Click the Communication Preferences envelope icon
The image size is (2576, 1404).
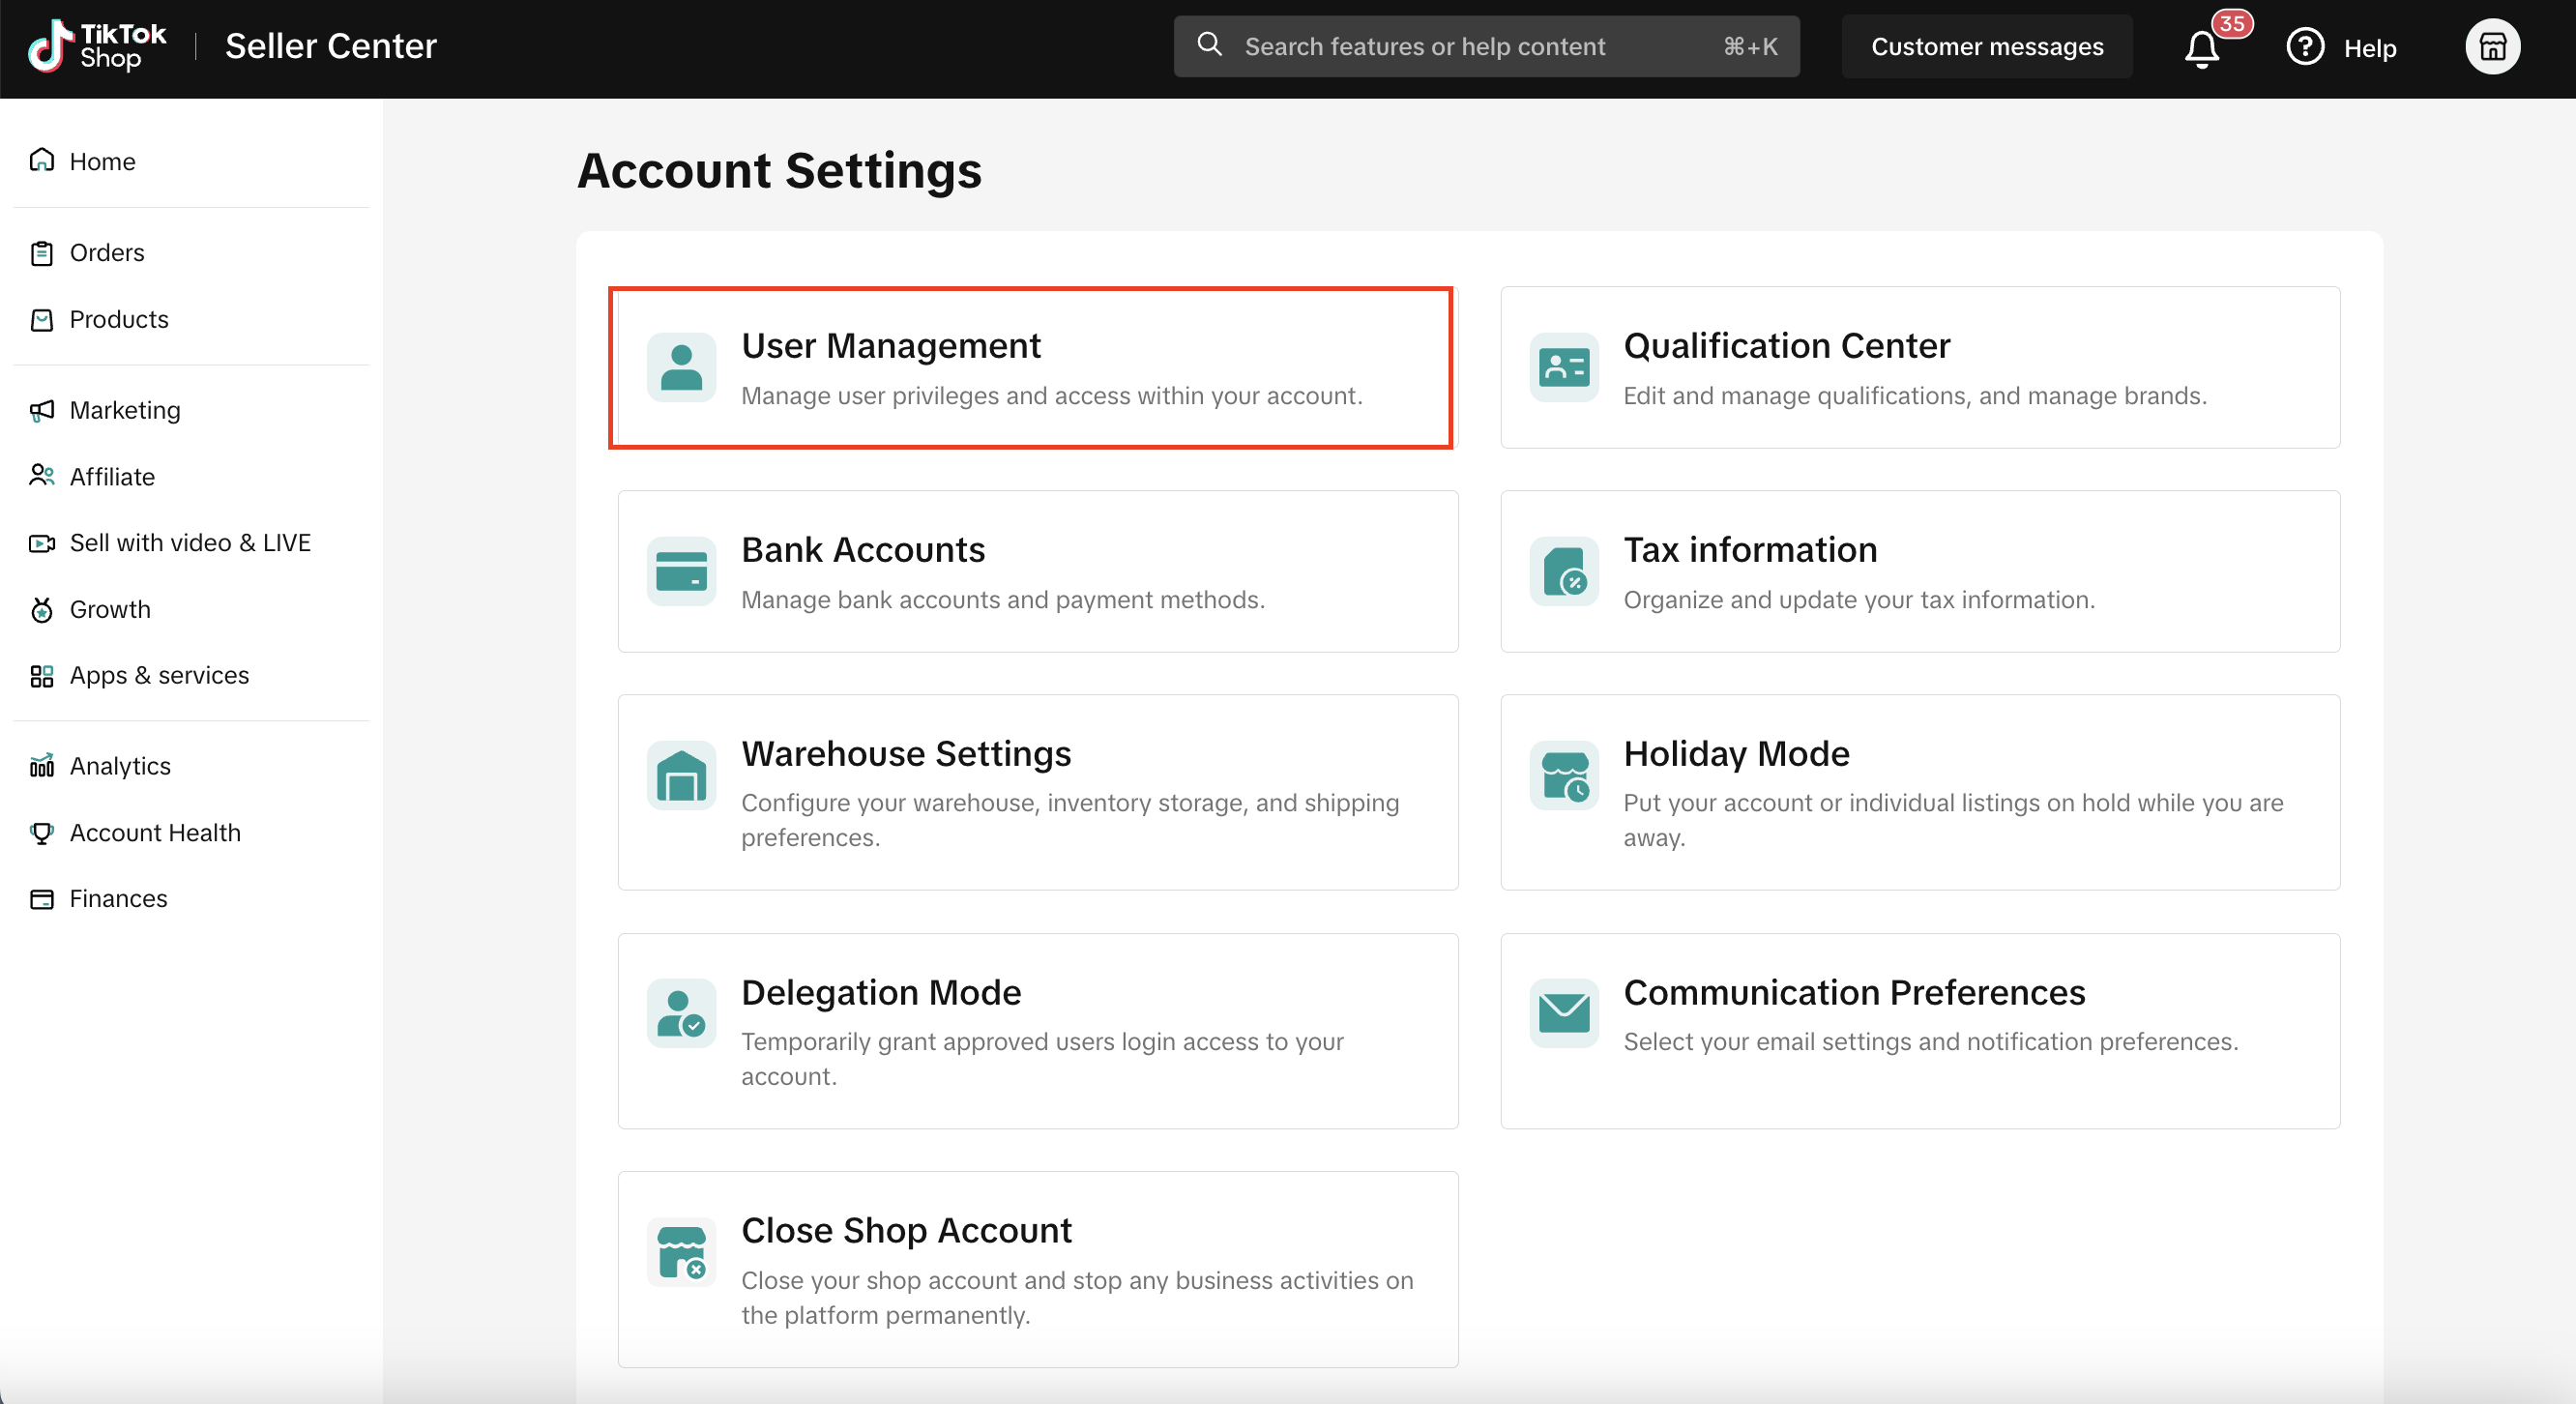pyautogui.click(x=1564, y=1013)
